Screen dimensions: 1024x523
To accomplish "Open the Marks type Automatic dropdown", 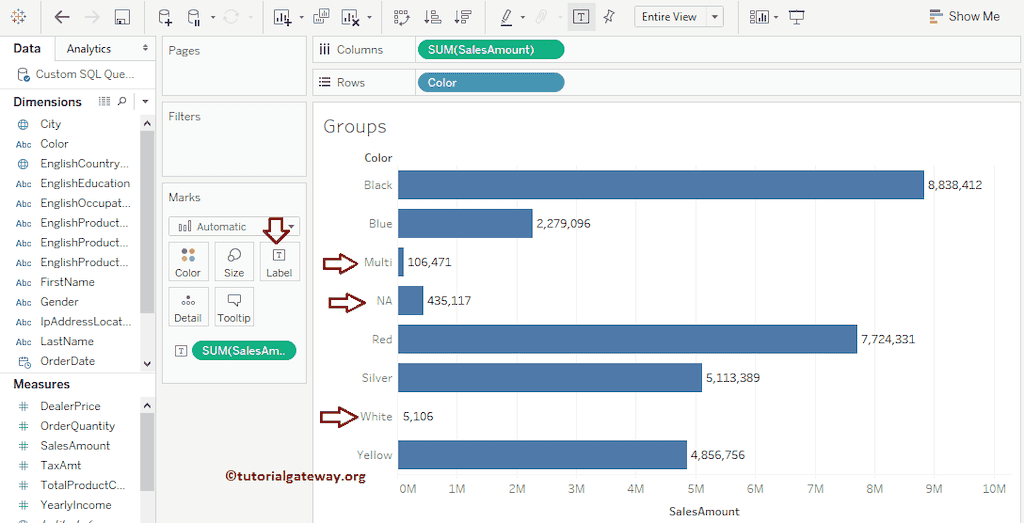I will tap(234, 227).
